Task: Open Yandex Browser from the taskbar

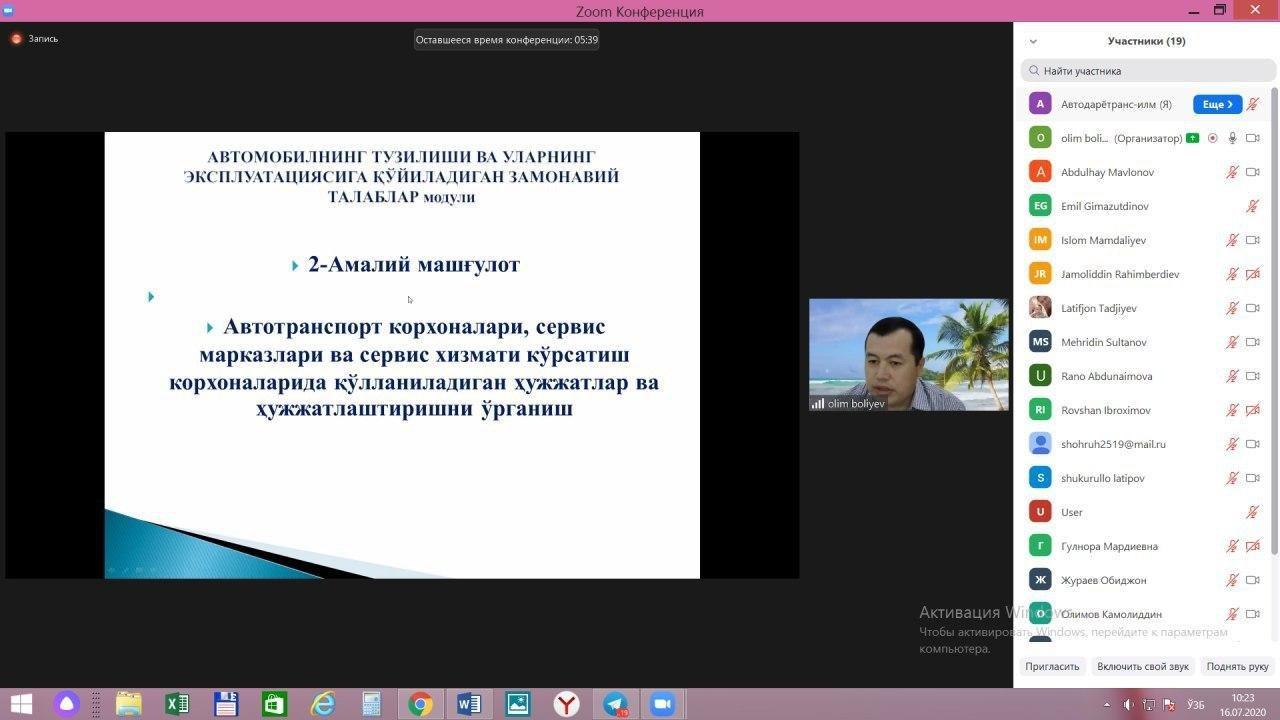Action: pos(566,704)
